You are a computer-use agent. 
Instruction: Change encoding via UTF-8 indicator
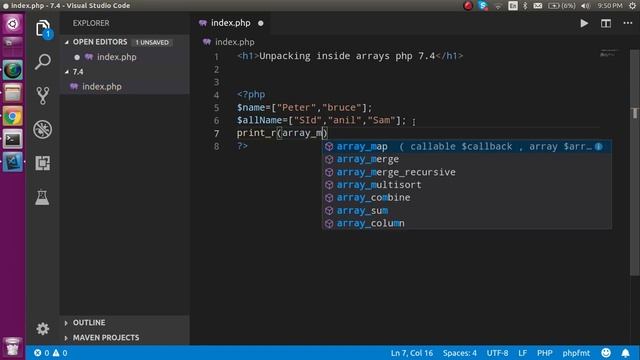[498, 353]
